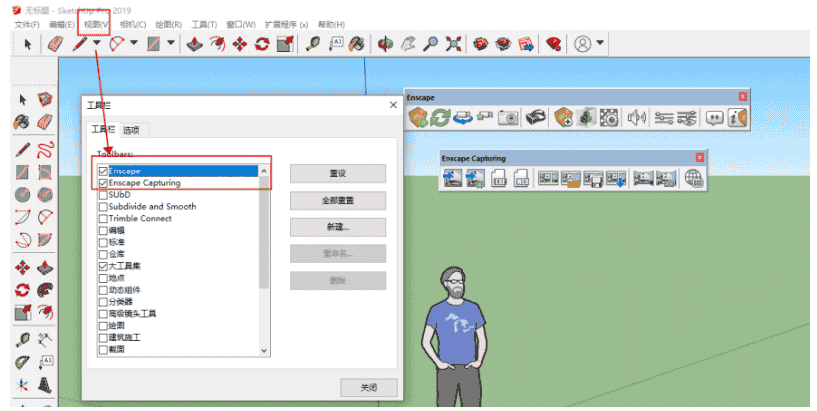Expand the user account dropdown arrow
This screenshot has width=817, height=411.
tap(599, 44)
